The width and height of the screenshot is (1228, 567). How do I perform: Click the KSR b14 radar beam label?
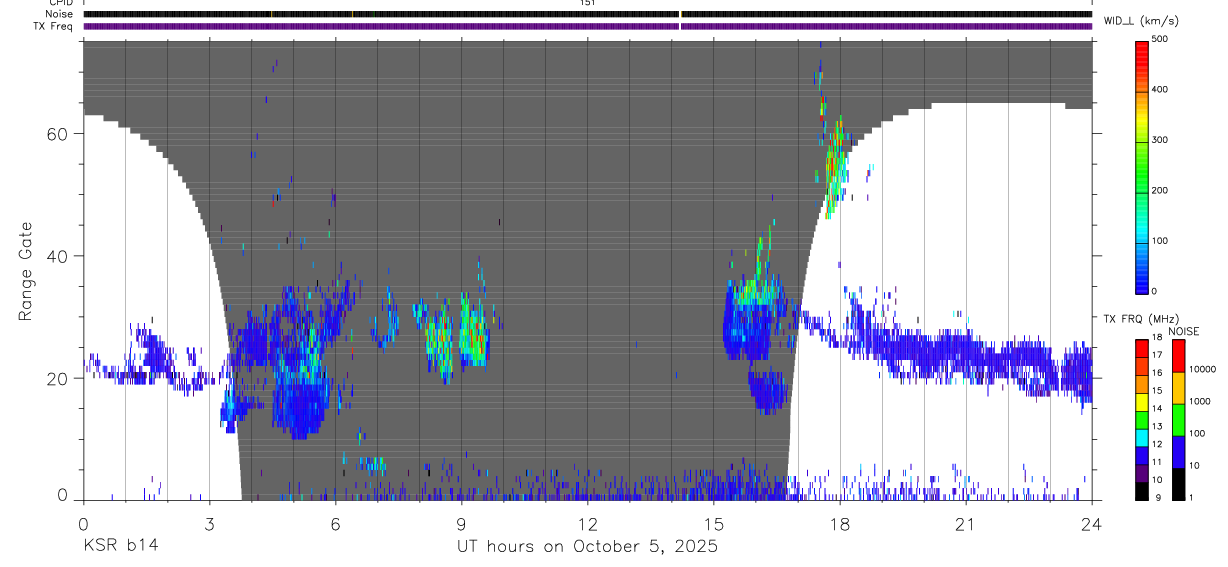(x=121, y=546)
